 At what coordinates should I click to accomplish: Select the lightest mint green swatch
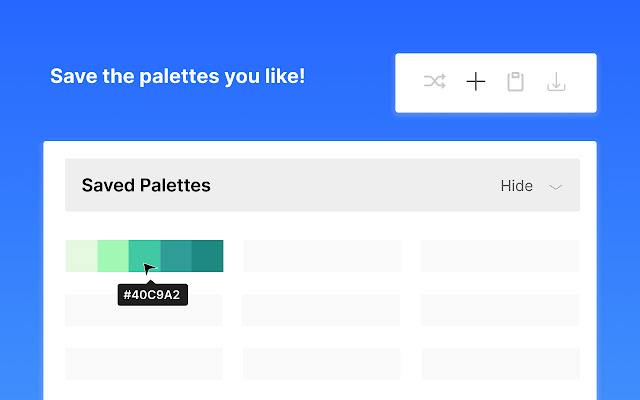tap(81, 256)
